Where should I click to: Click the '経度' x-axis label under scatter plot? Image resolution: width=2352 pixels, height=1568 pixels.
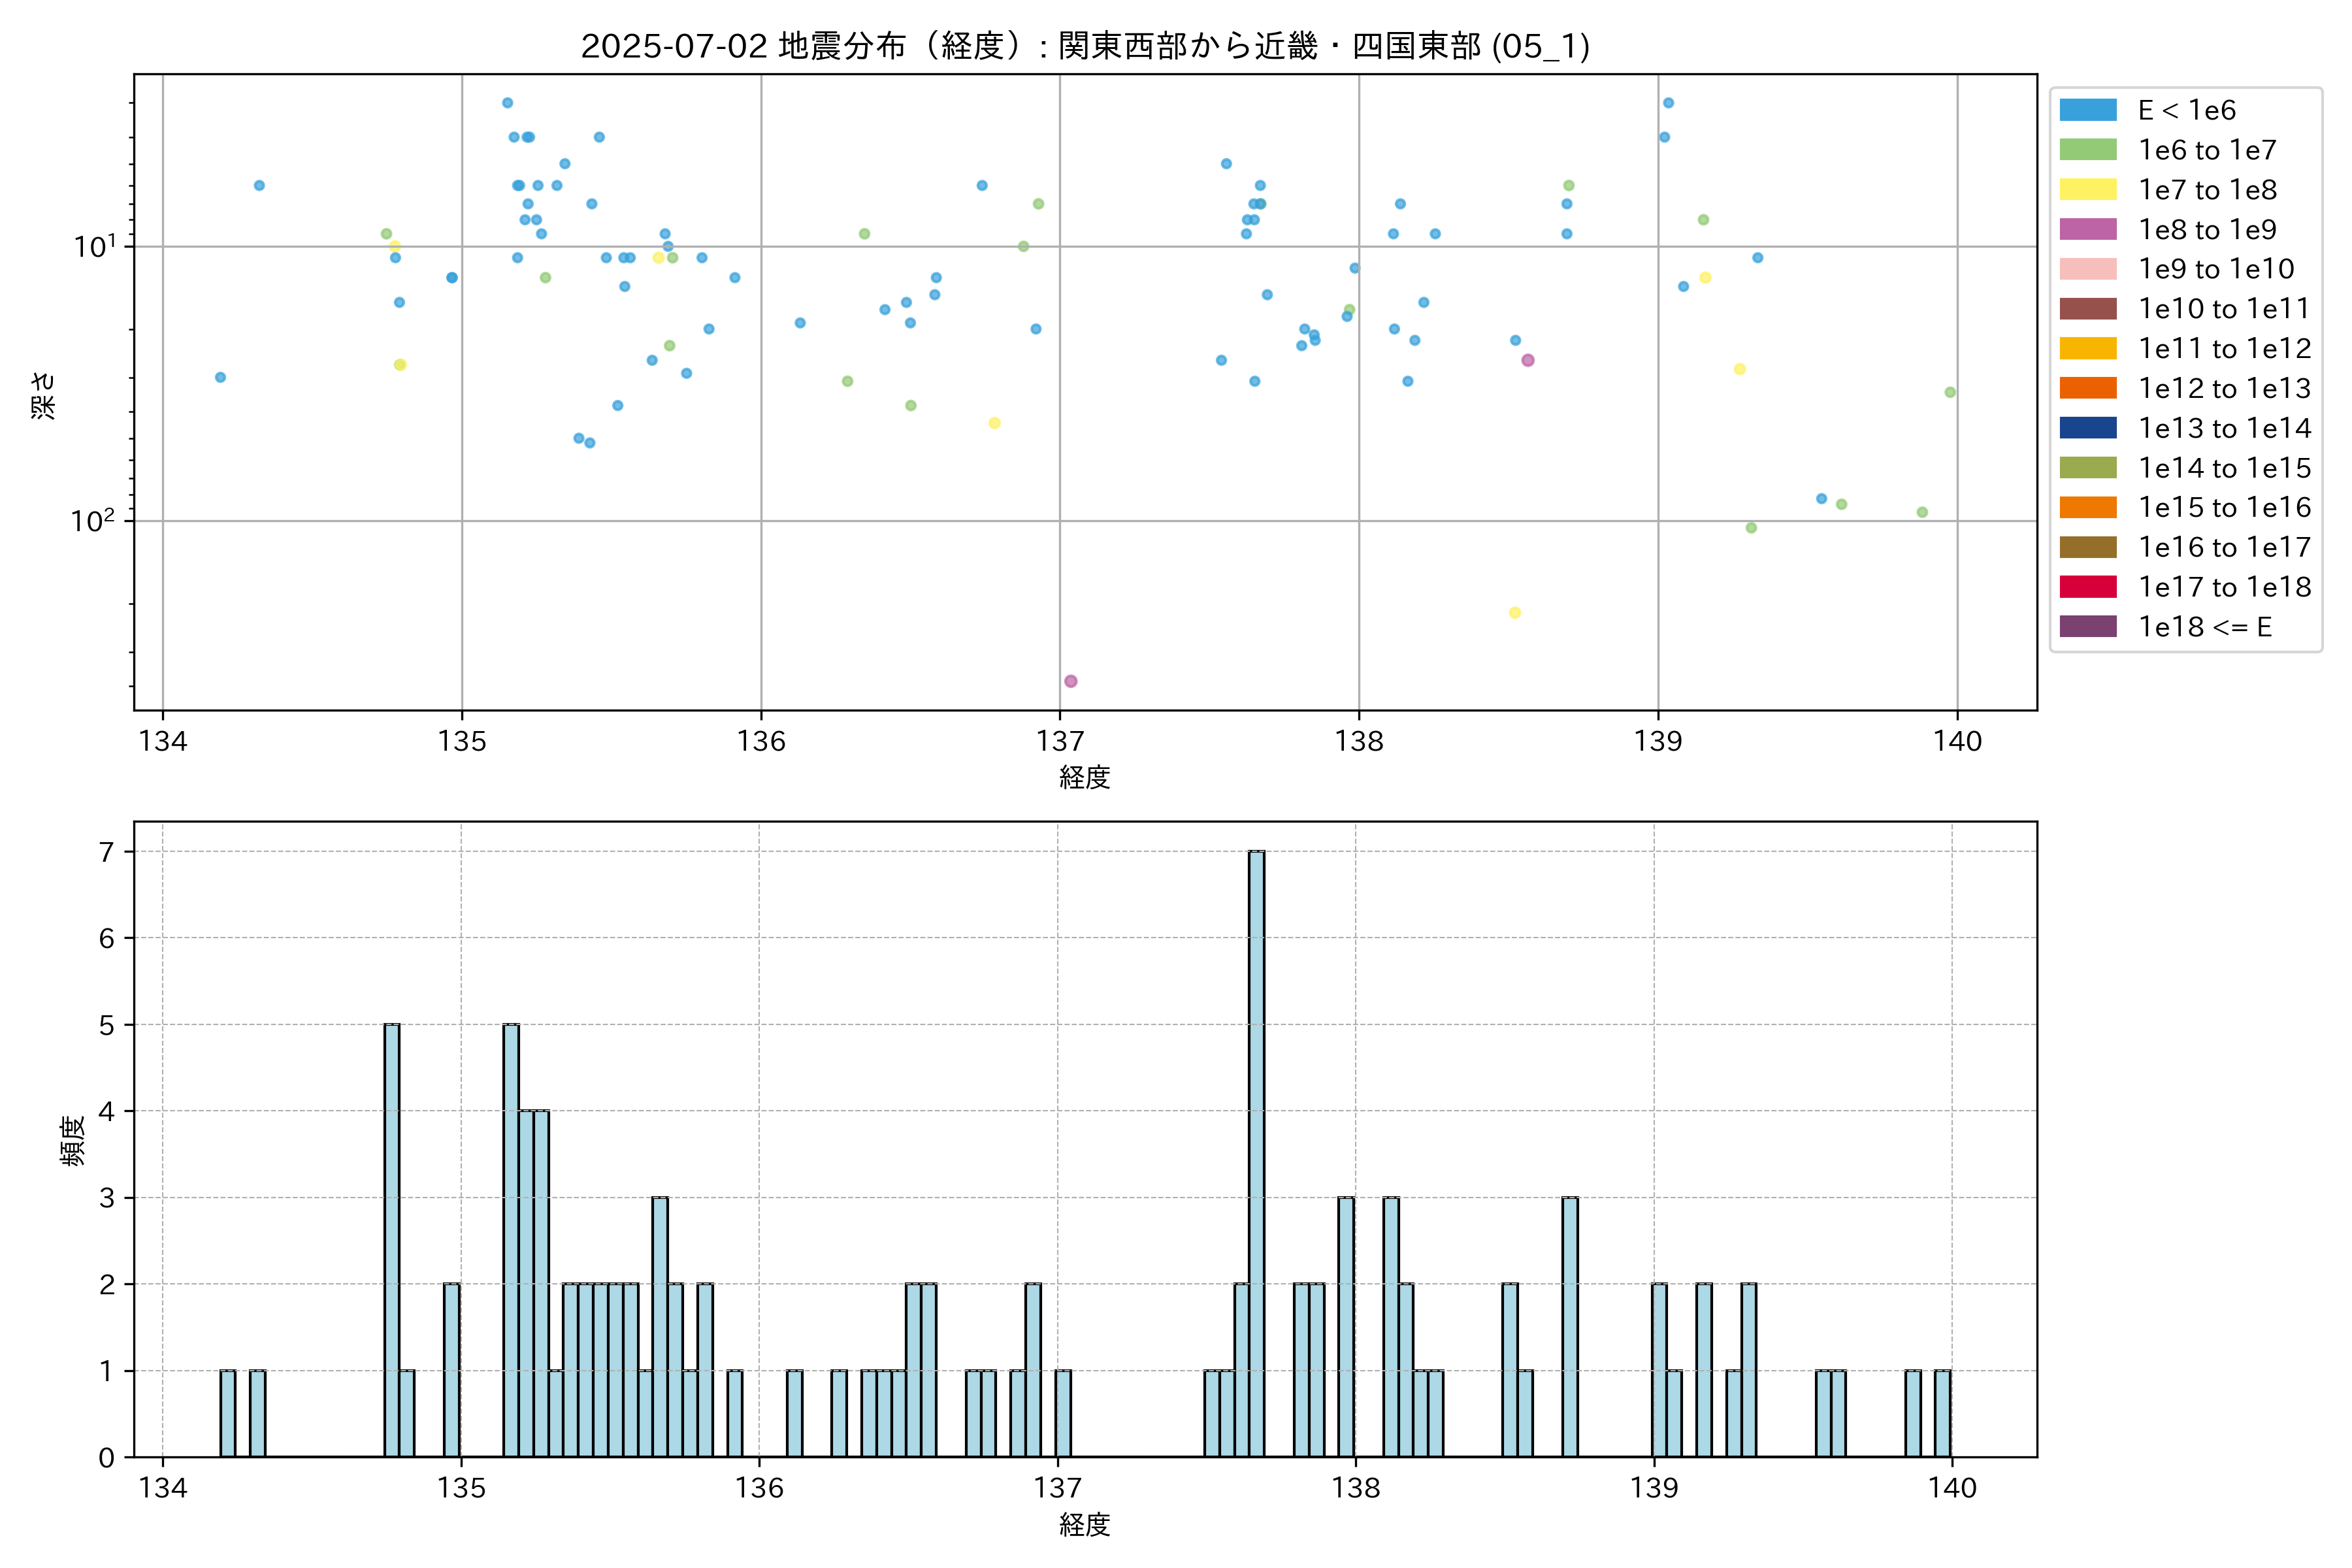1085,777
